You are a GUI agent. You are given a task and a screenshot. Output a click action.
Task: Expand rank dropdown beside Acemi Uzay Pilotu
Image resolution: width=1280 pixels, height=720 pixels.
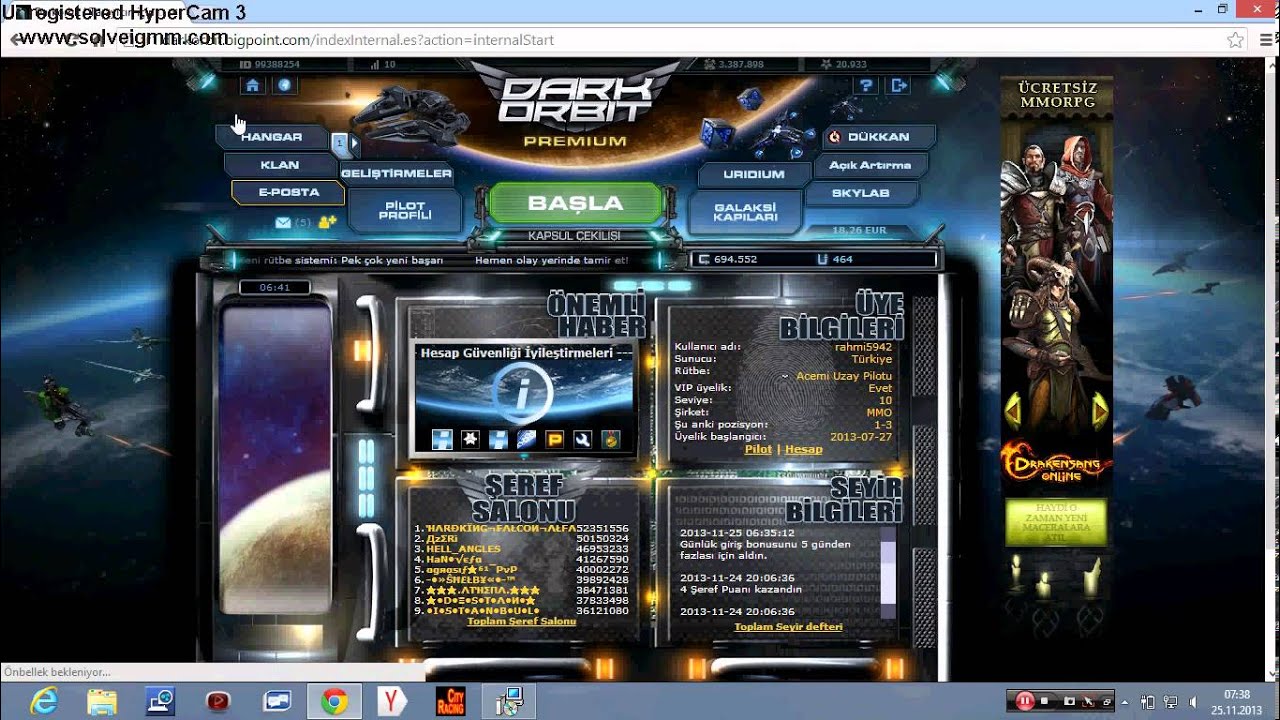pos(785,376)
